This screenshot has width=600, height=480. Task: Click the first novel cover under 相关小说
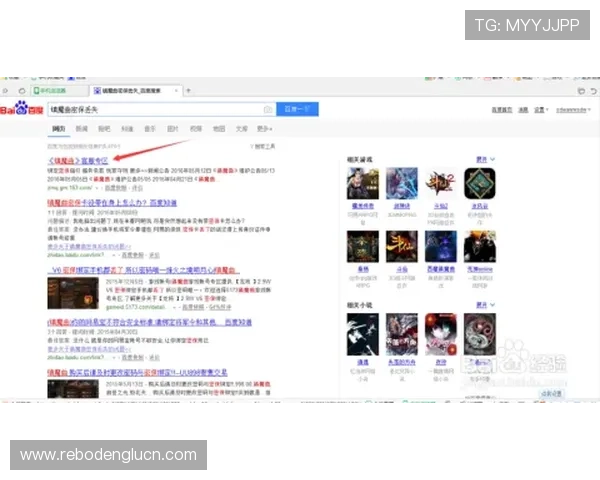(361, 333)
